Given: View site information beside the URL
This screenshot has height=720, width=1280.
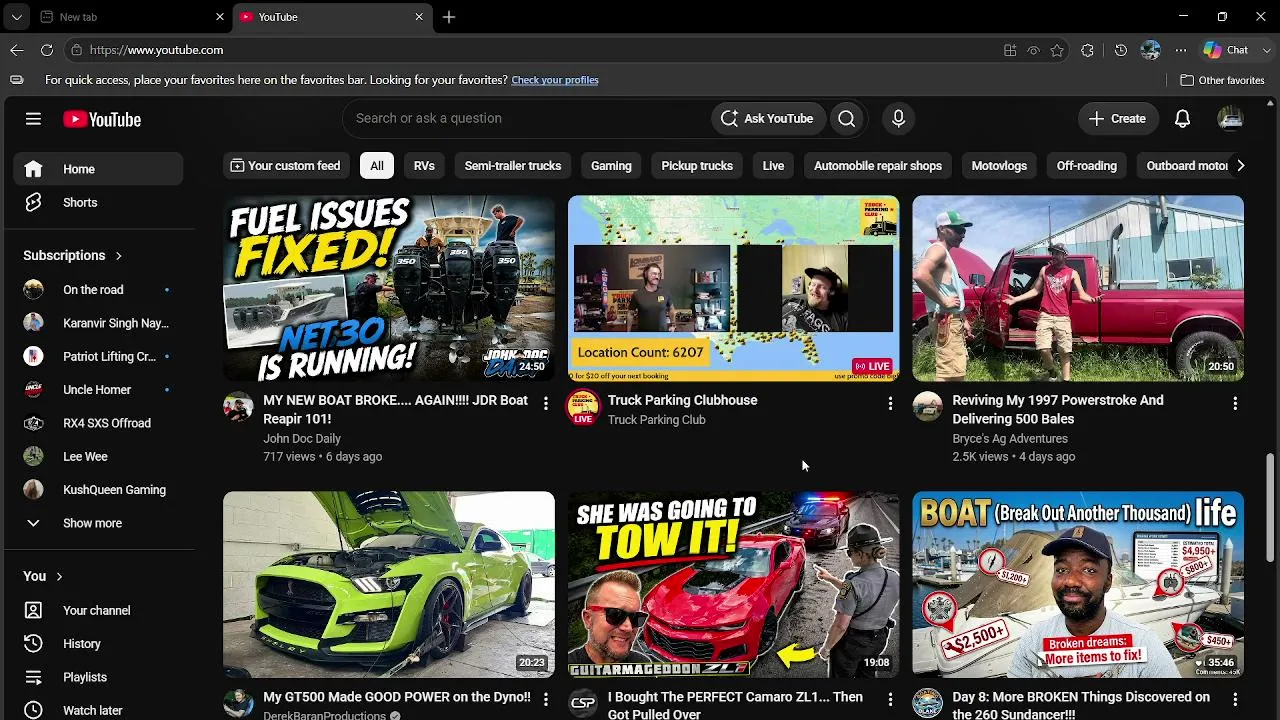Looking at the screenshot, I should (76, 50).
